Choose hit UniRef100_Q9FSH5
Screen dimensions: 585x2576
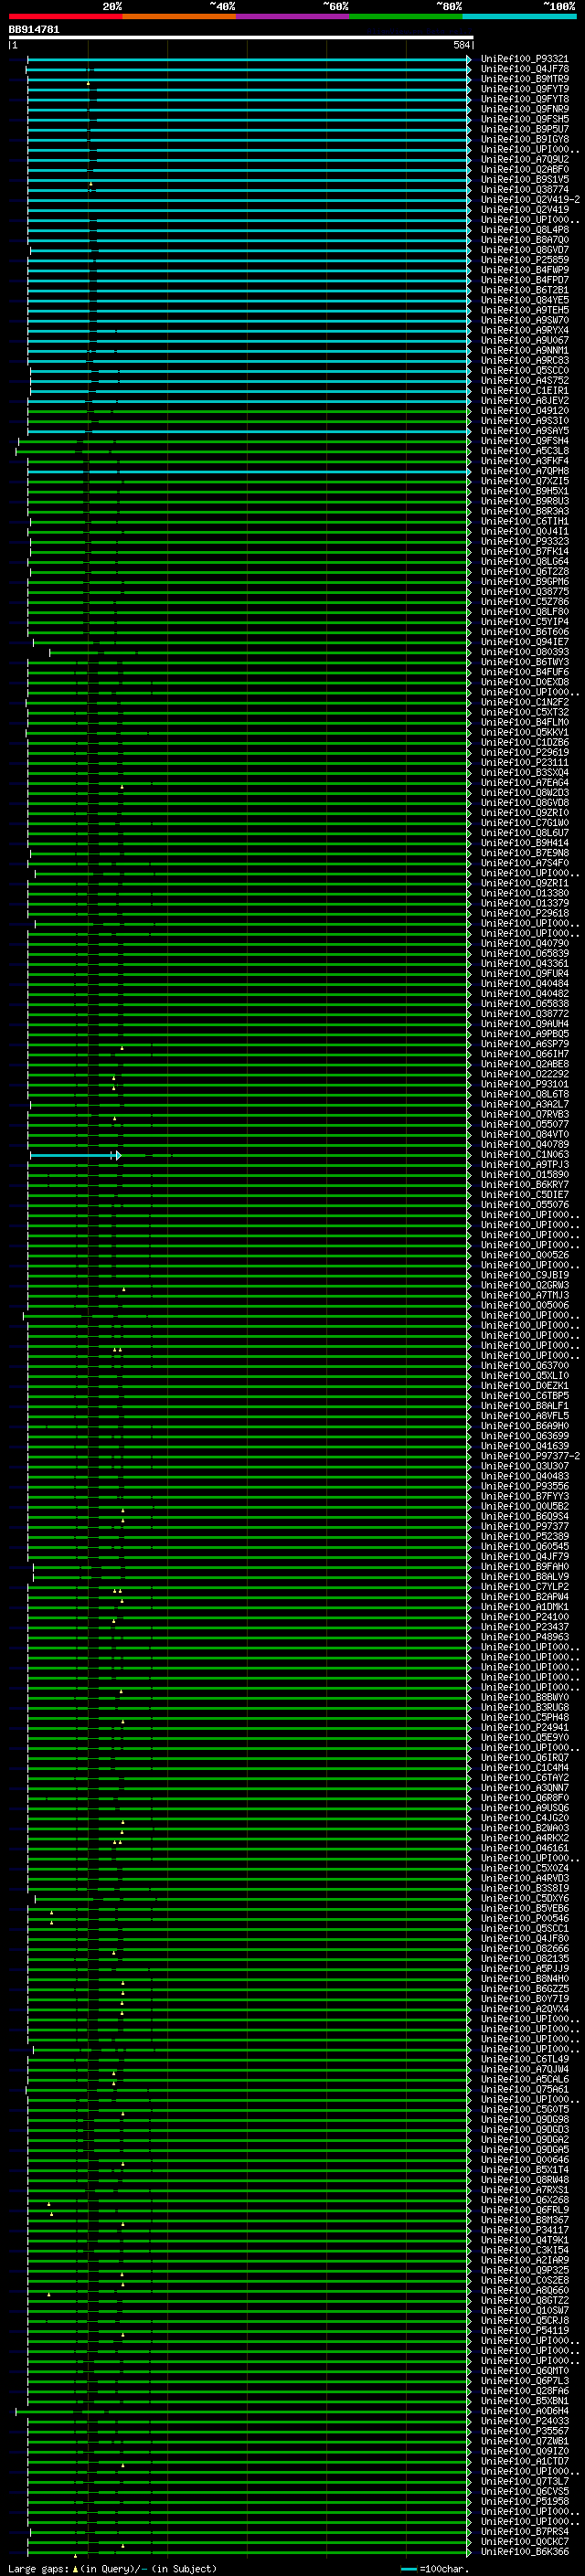pos(524,119)
